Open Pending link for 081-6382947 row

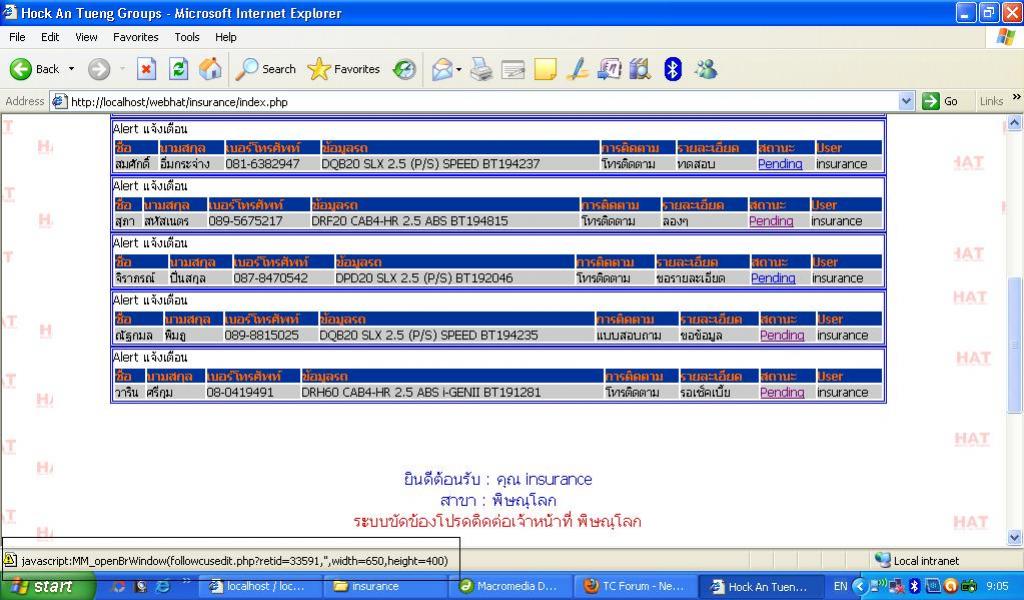[x=780, y=164]
